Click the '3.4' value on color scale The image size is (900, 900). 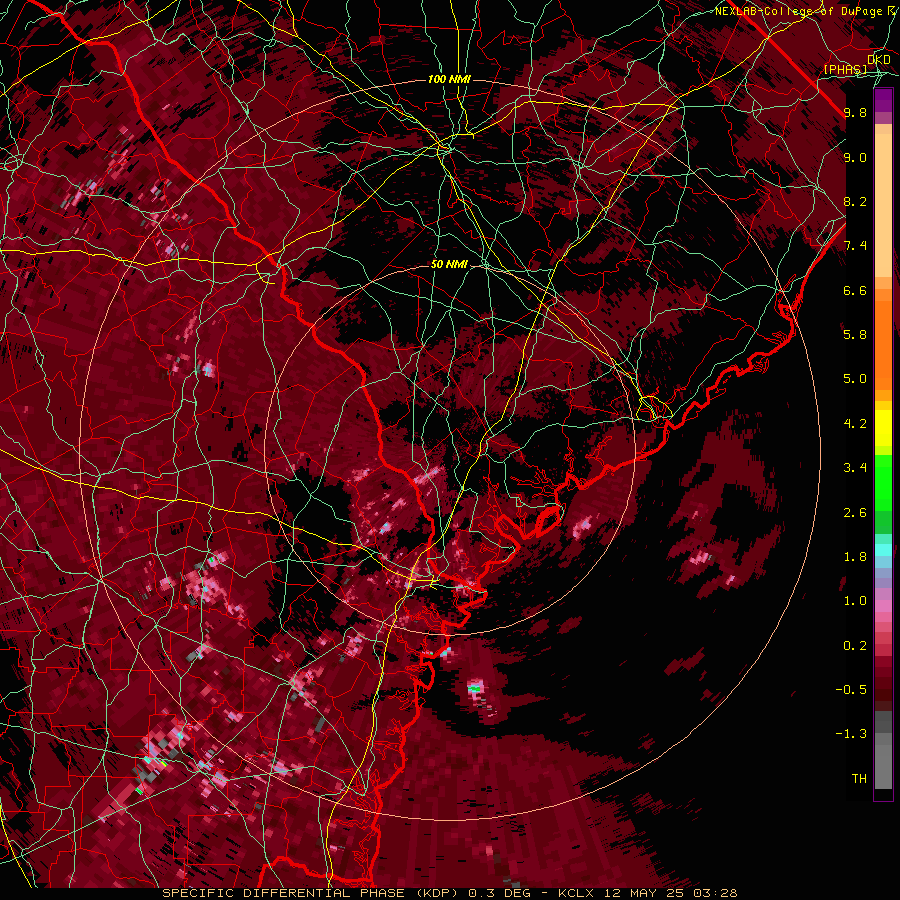[855, 468]
